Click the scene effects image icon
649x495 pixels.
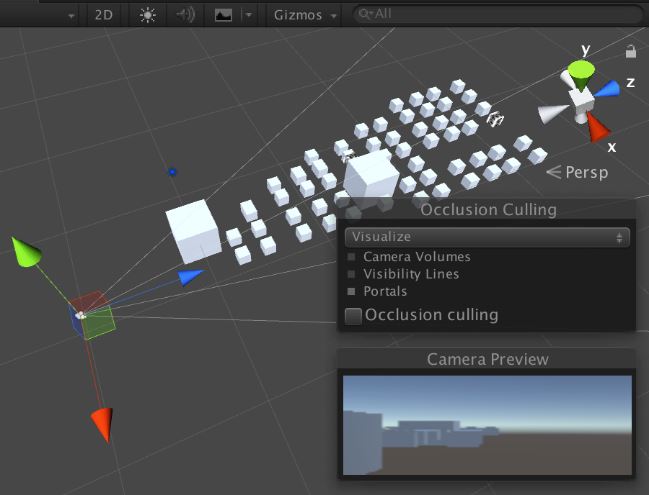(x=223, y=15)
